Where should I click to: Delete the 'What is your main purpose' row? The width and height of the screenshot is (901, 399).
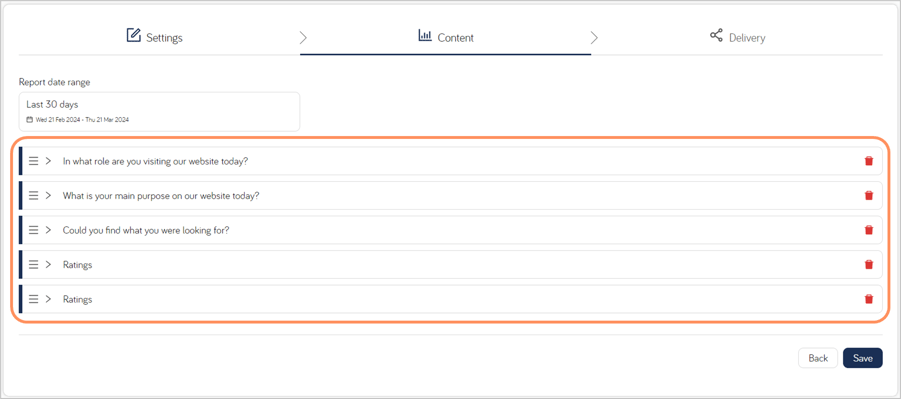[x=869, y=195]
